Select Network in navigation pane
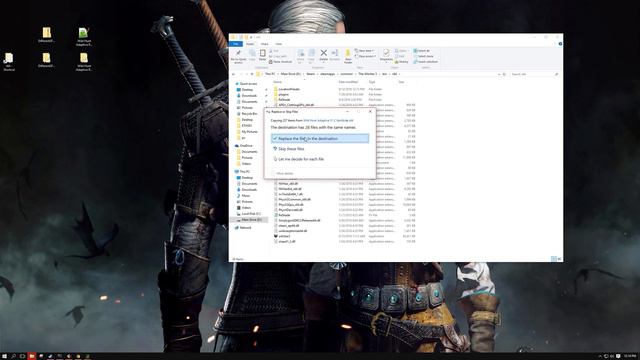This screenshot has height=360, width=640. [x=243, y=228]
